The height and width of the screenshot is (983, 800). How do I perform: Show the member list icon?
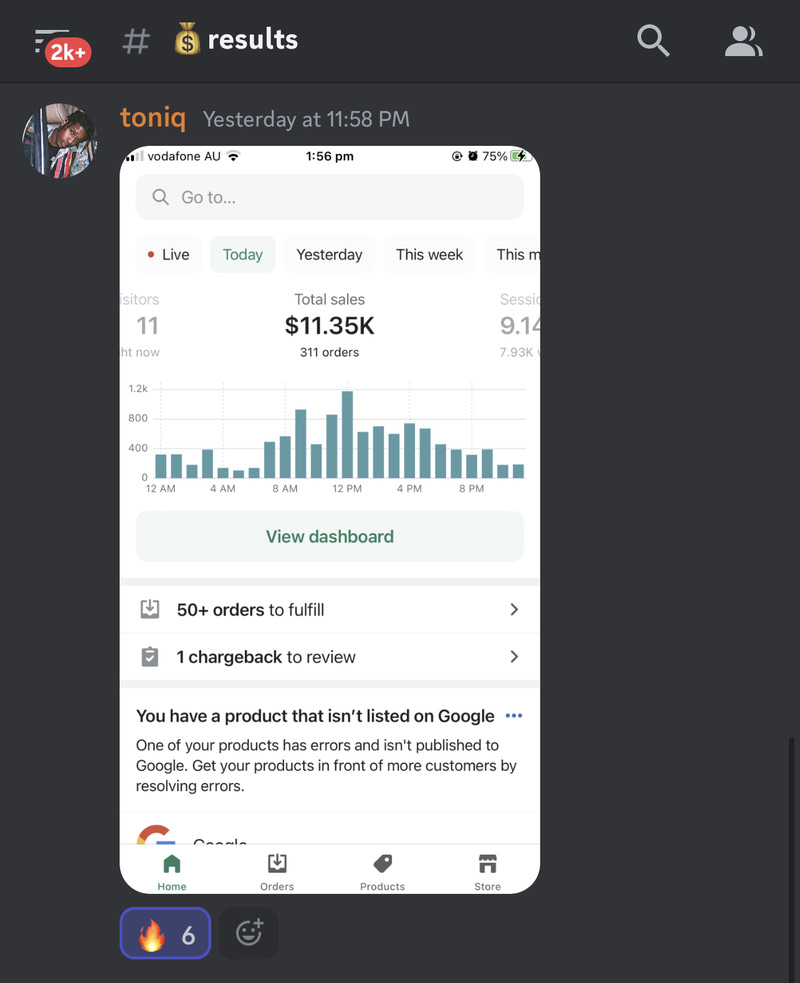click(x=743, y=41)
